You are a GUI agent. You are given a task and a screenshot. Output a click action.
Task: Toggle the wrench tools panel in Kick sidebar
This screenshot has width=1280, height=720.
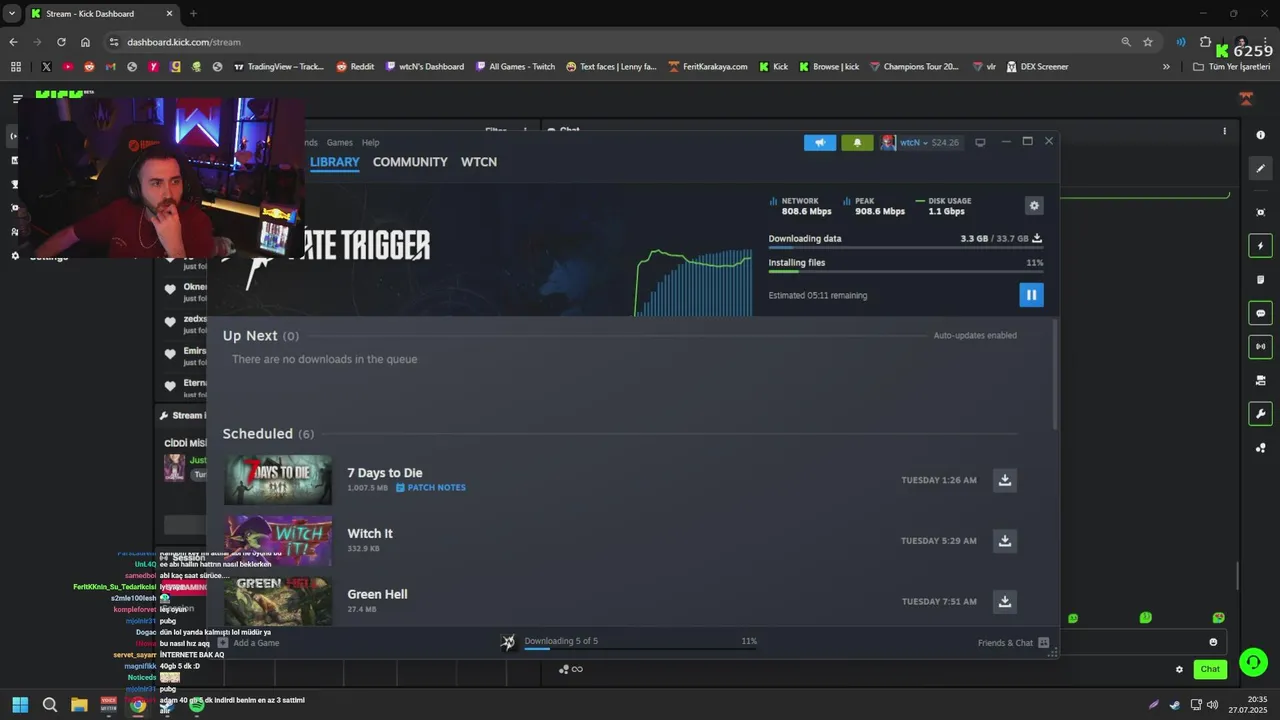pyautogui.click(x=1260, y=414)
